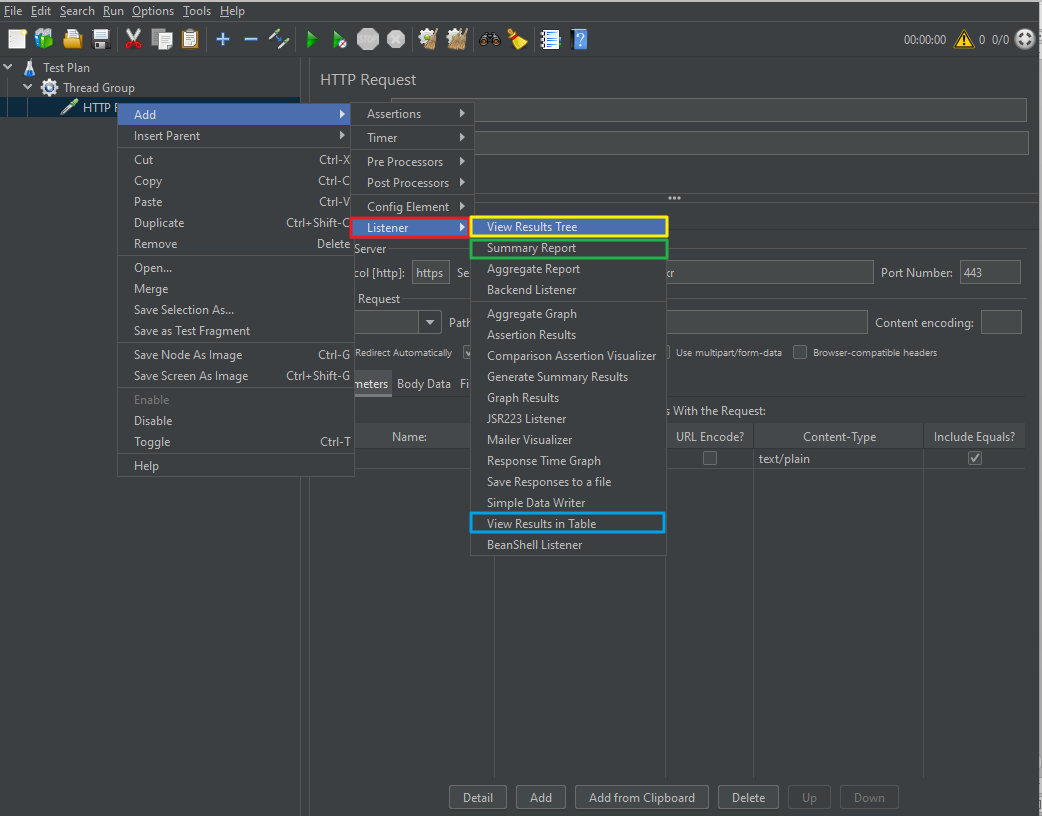Click the Cut scissors toolbar icon

pyautogui.click(x=134, y=39)
